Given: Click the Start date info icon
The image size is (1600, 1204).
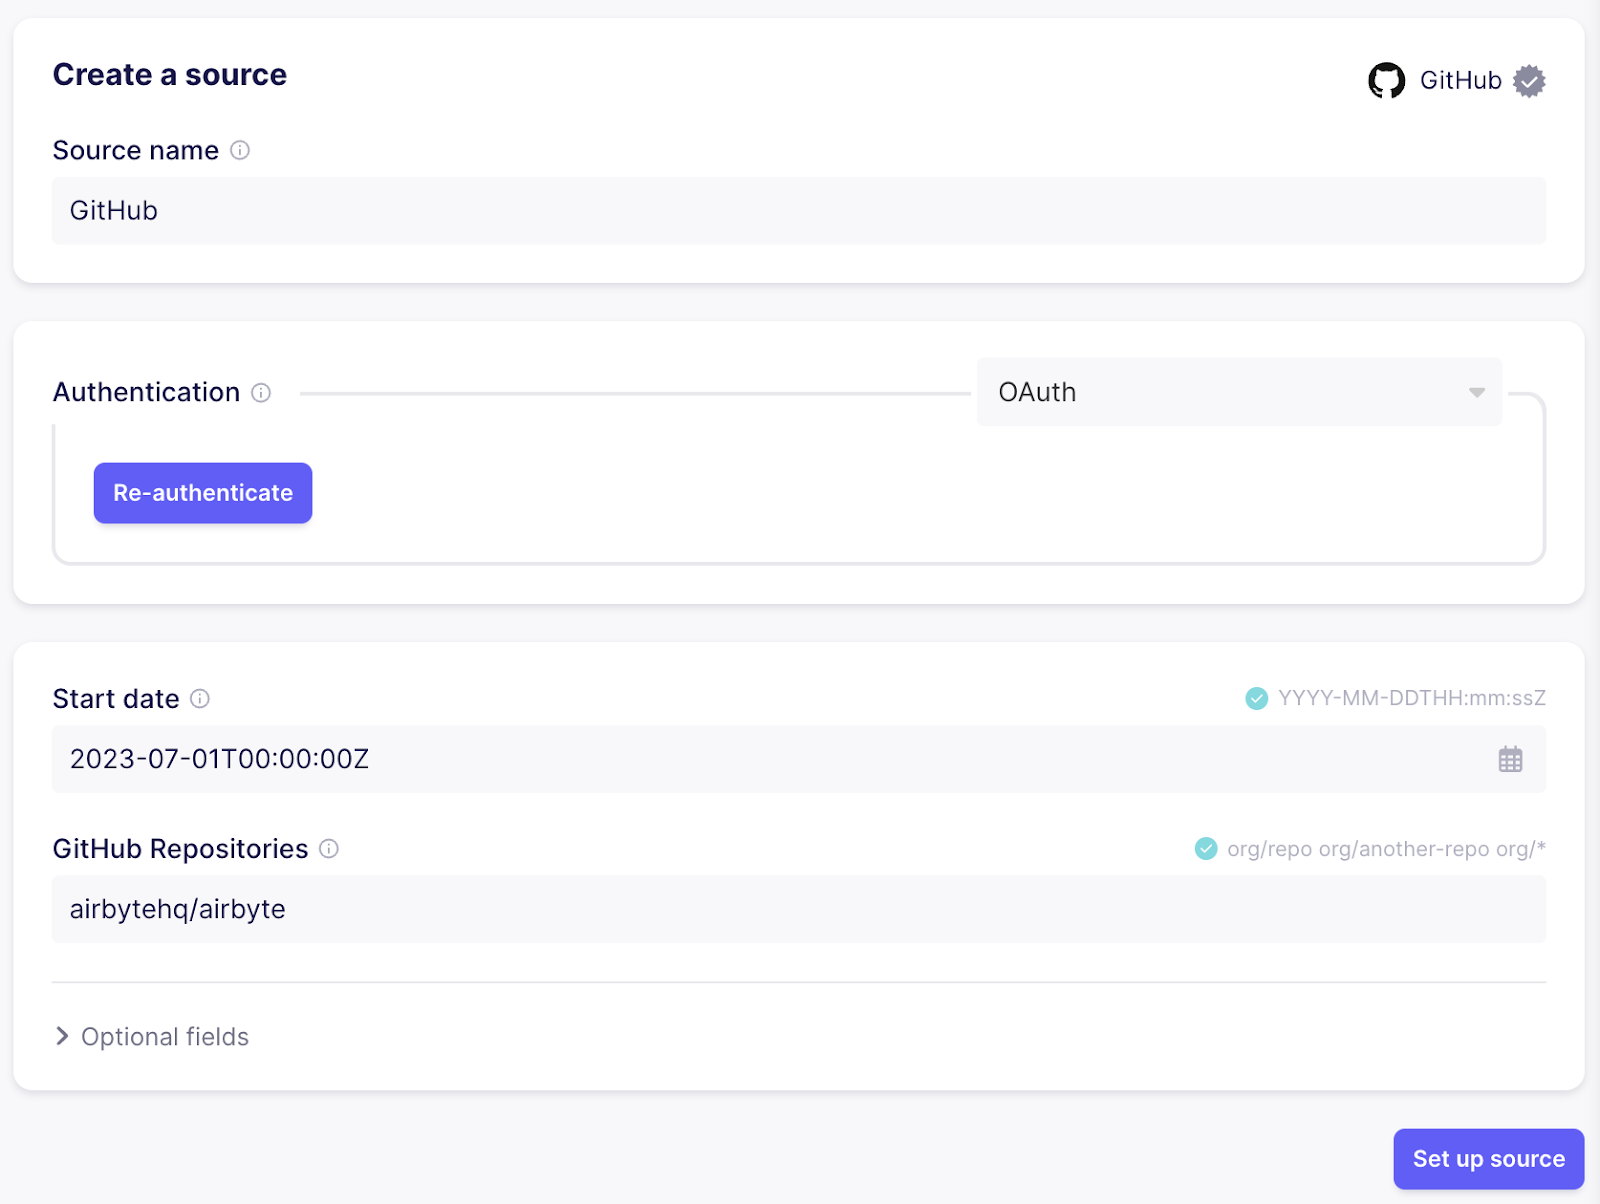Looking at the screenshot, I should [200, 700].
